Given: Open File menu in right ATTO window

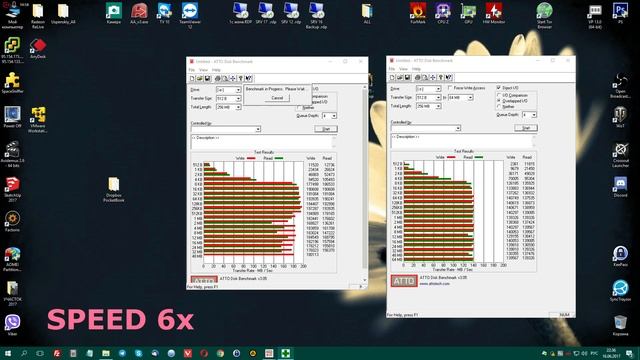Looking at the screenshot, I should coord(391,69).
